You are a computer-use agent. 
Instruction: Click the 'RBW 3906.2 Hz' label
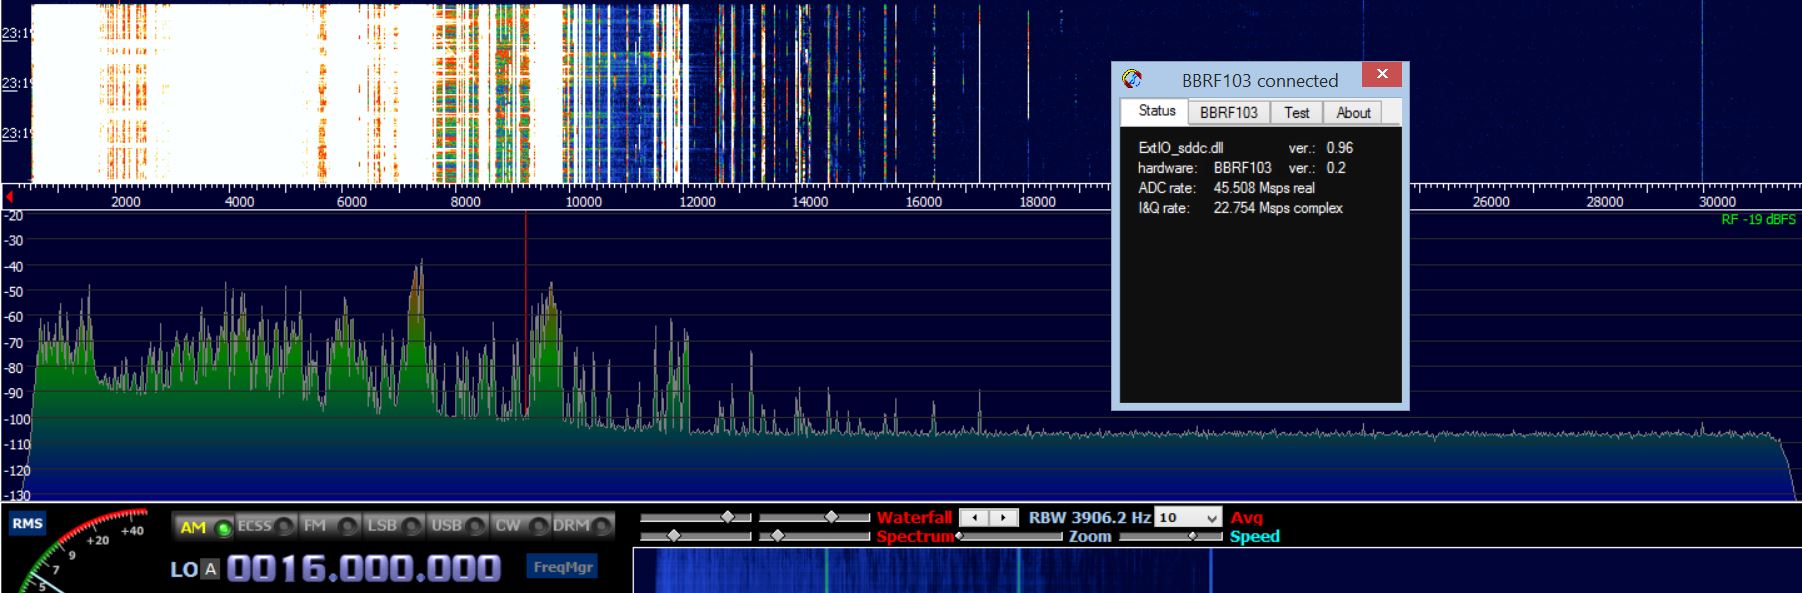[1090, 517]
